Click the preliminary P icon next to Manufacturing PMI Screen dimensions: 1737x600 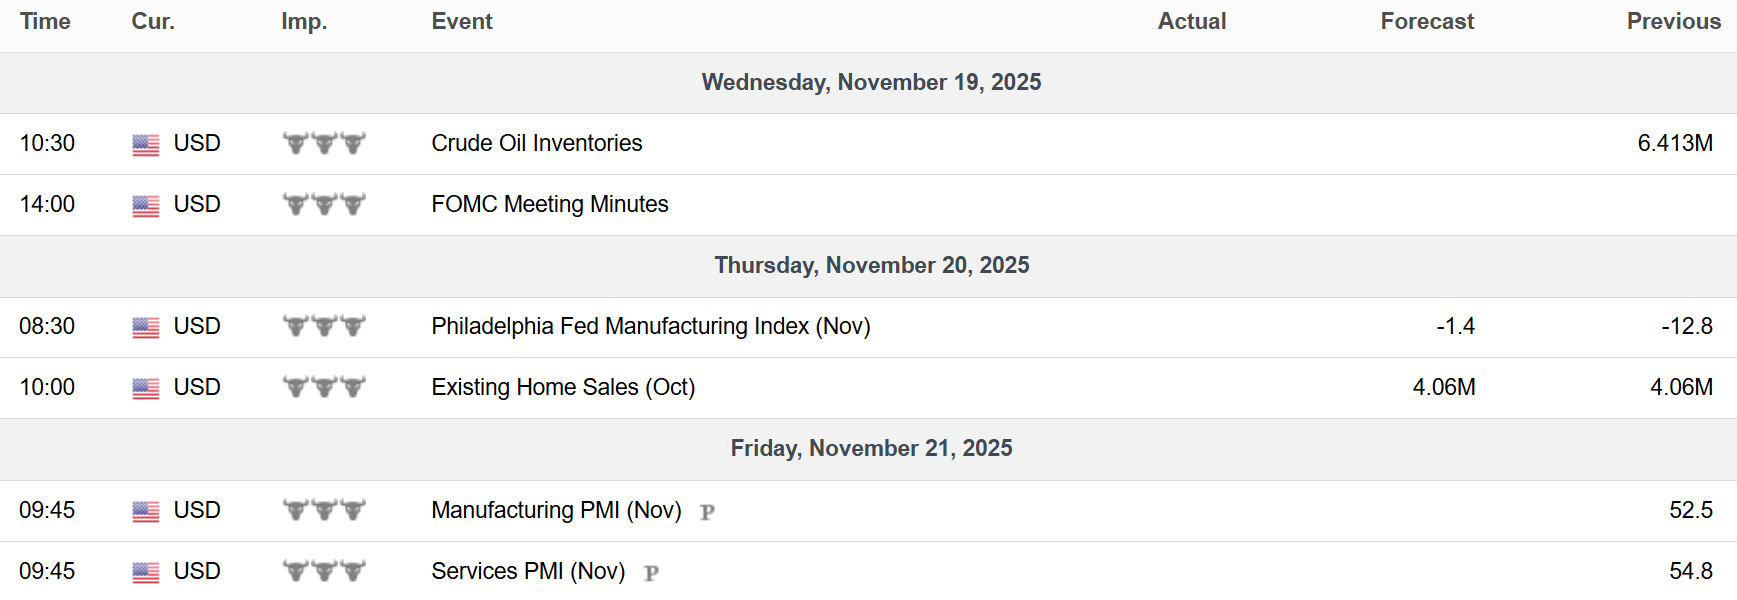click(707, 512)
